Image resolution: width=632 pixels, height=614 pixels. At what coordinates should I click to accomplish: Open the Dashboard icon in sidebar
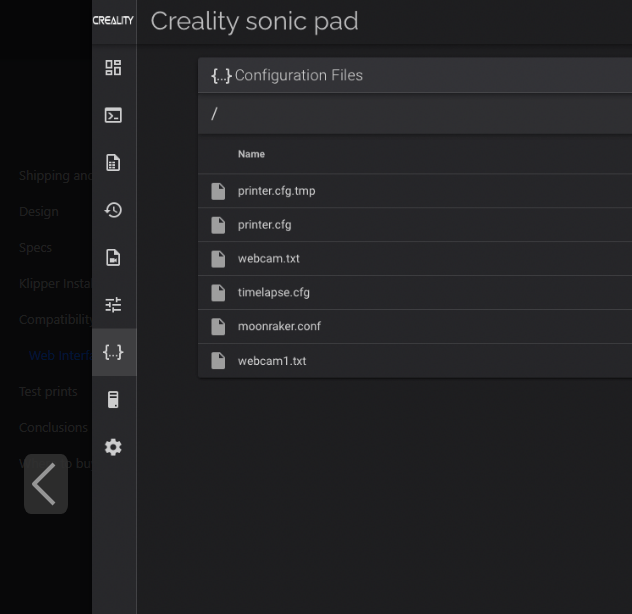point(113,68)
